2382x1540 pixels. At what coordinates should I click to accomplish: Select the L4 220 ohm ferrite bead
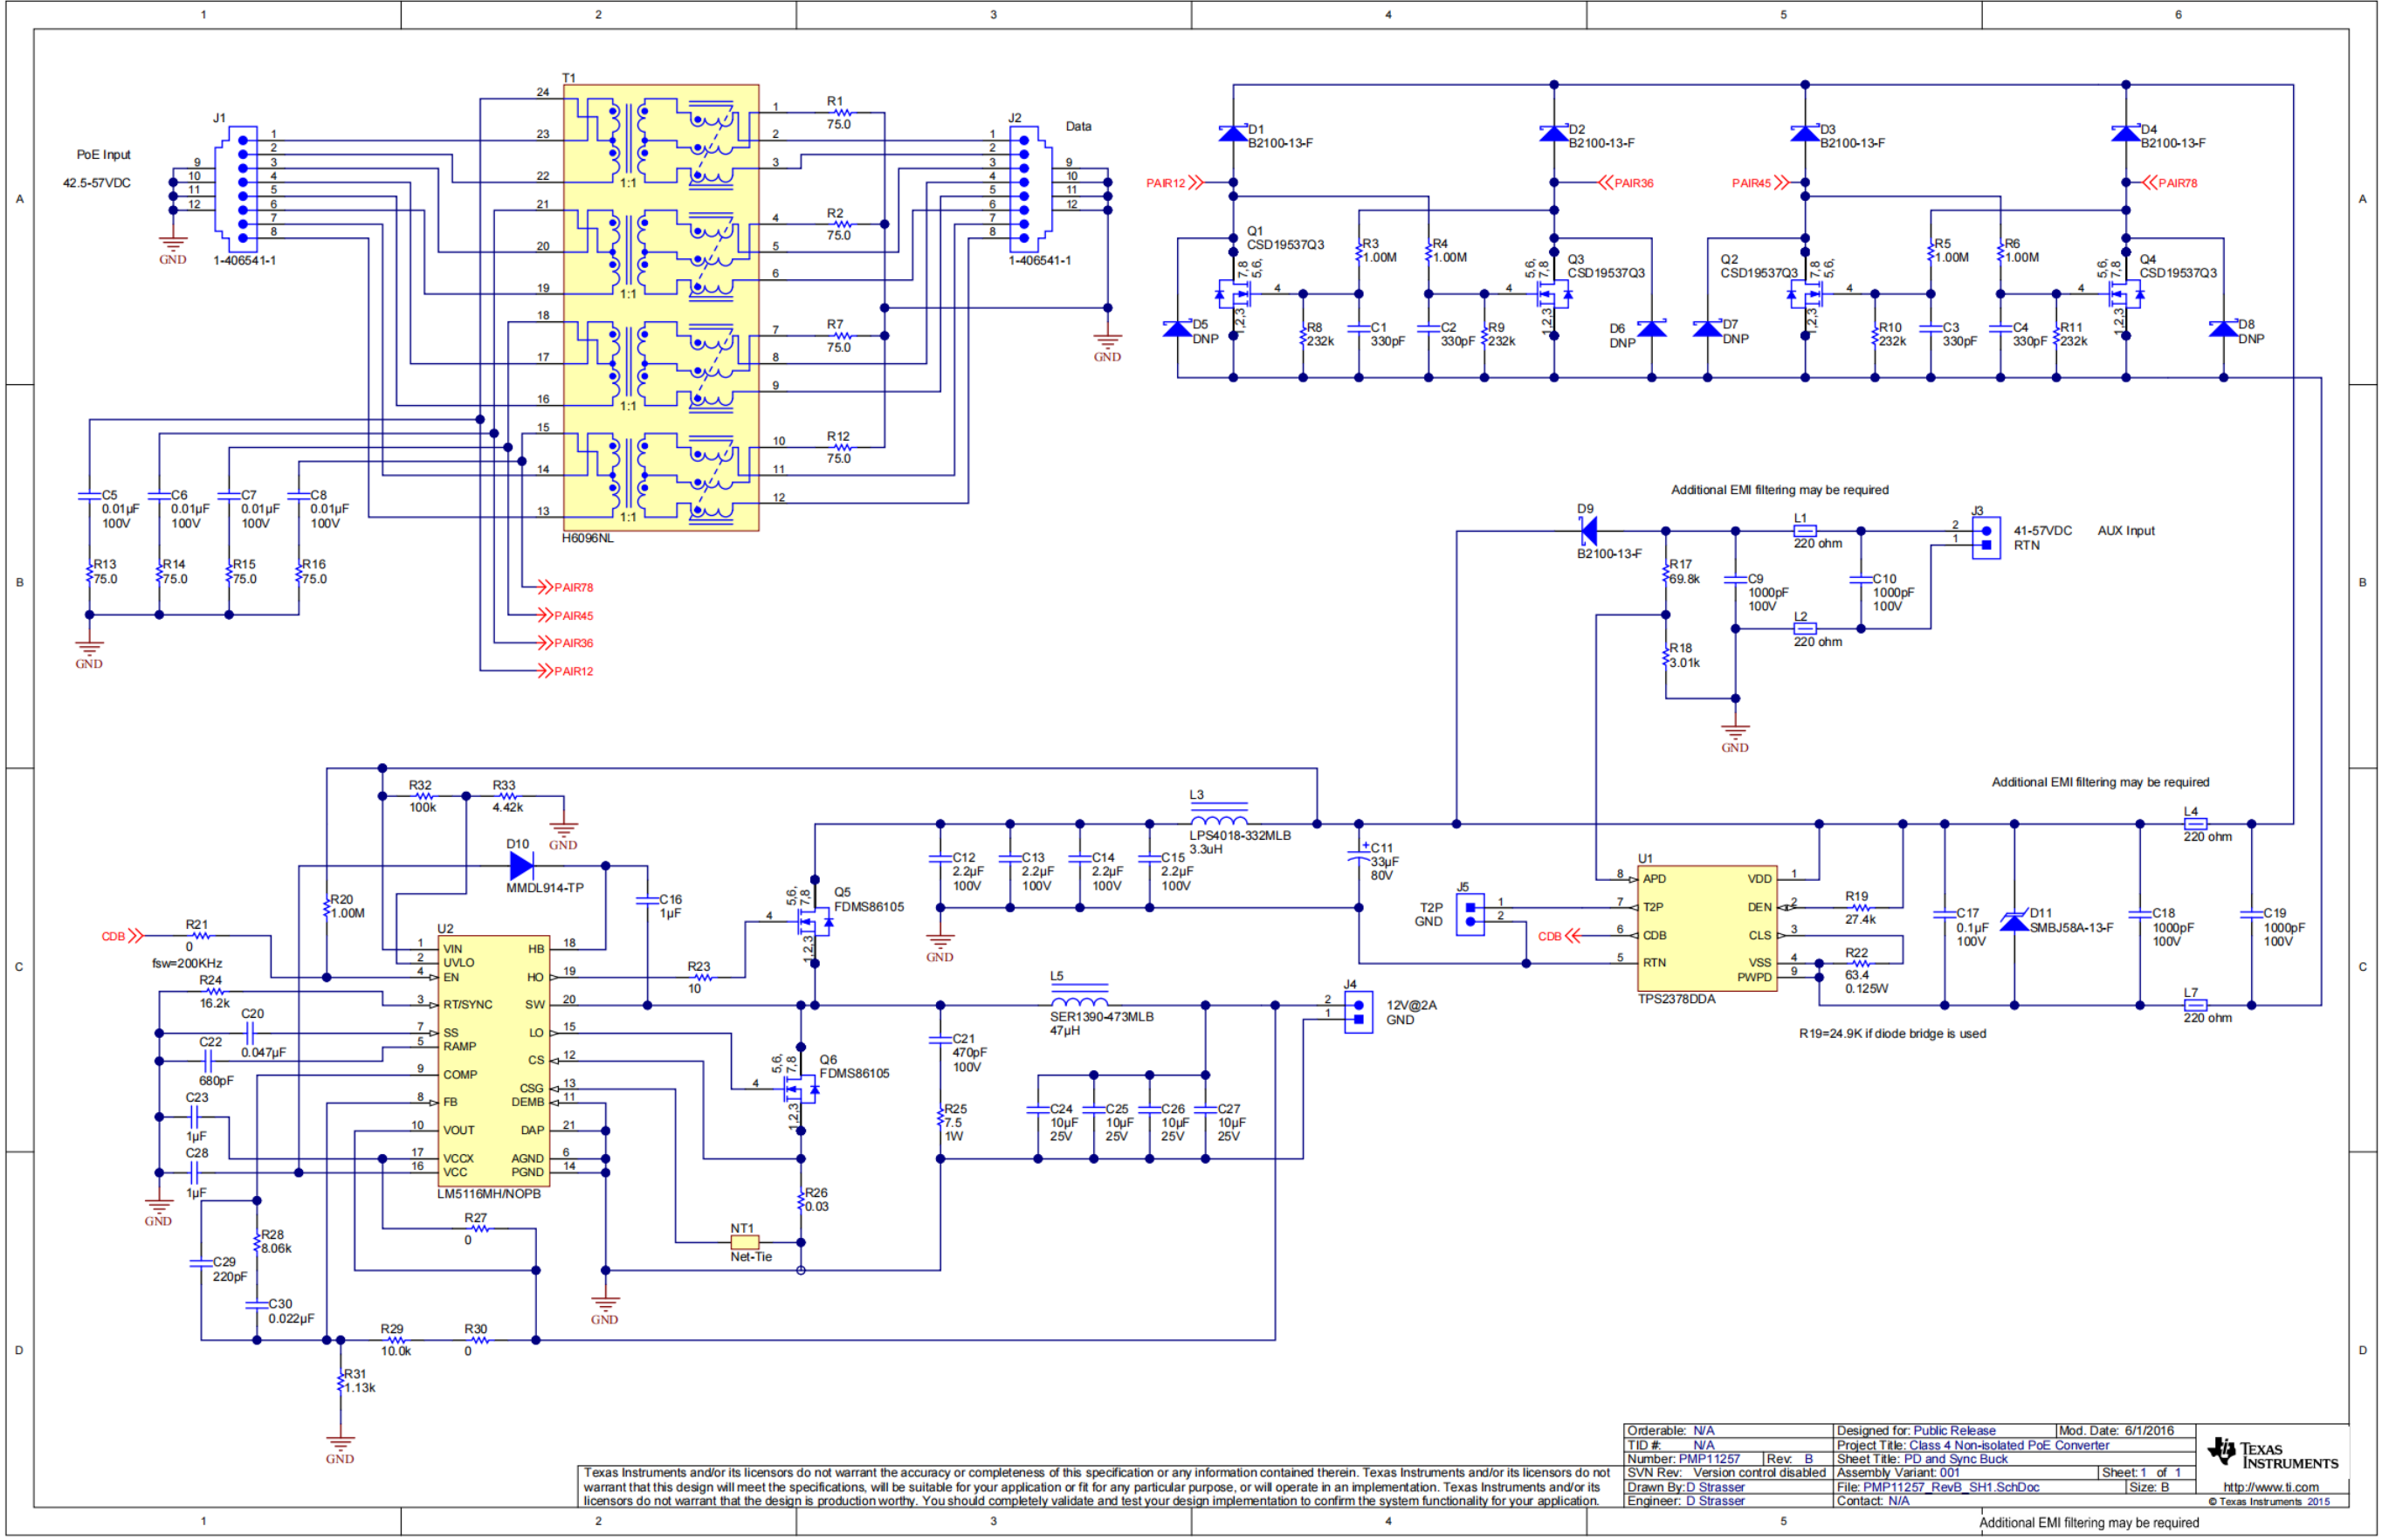coord(2195,824)
